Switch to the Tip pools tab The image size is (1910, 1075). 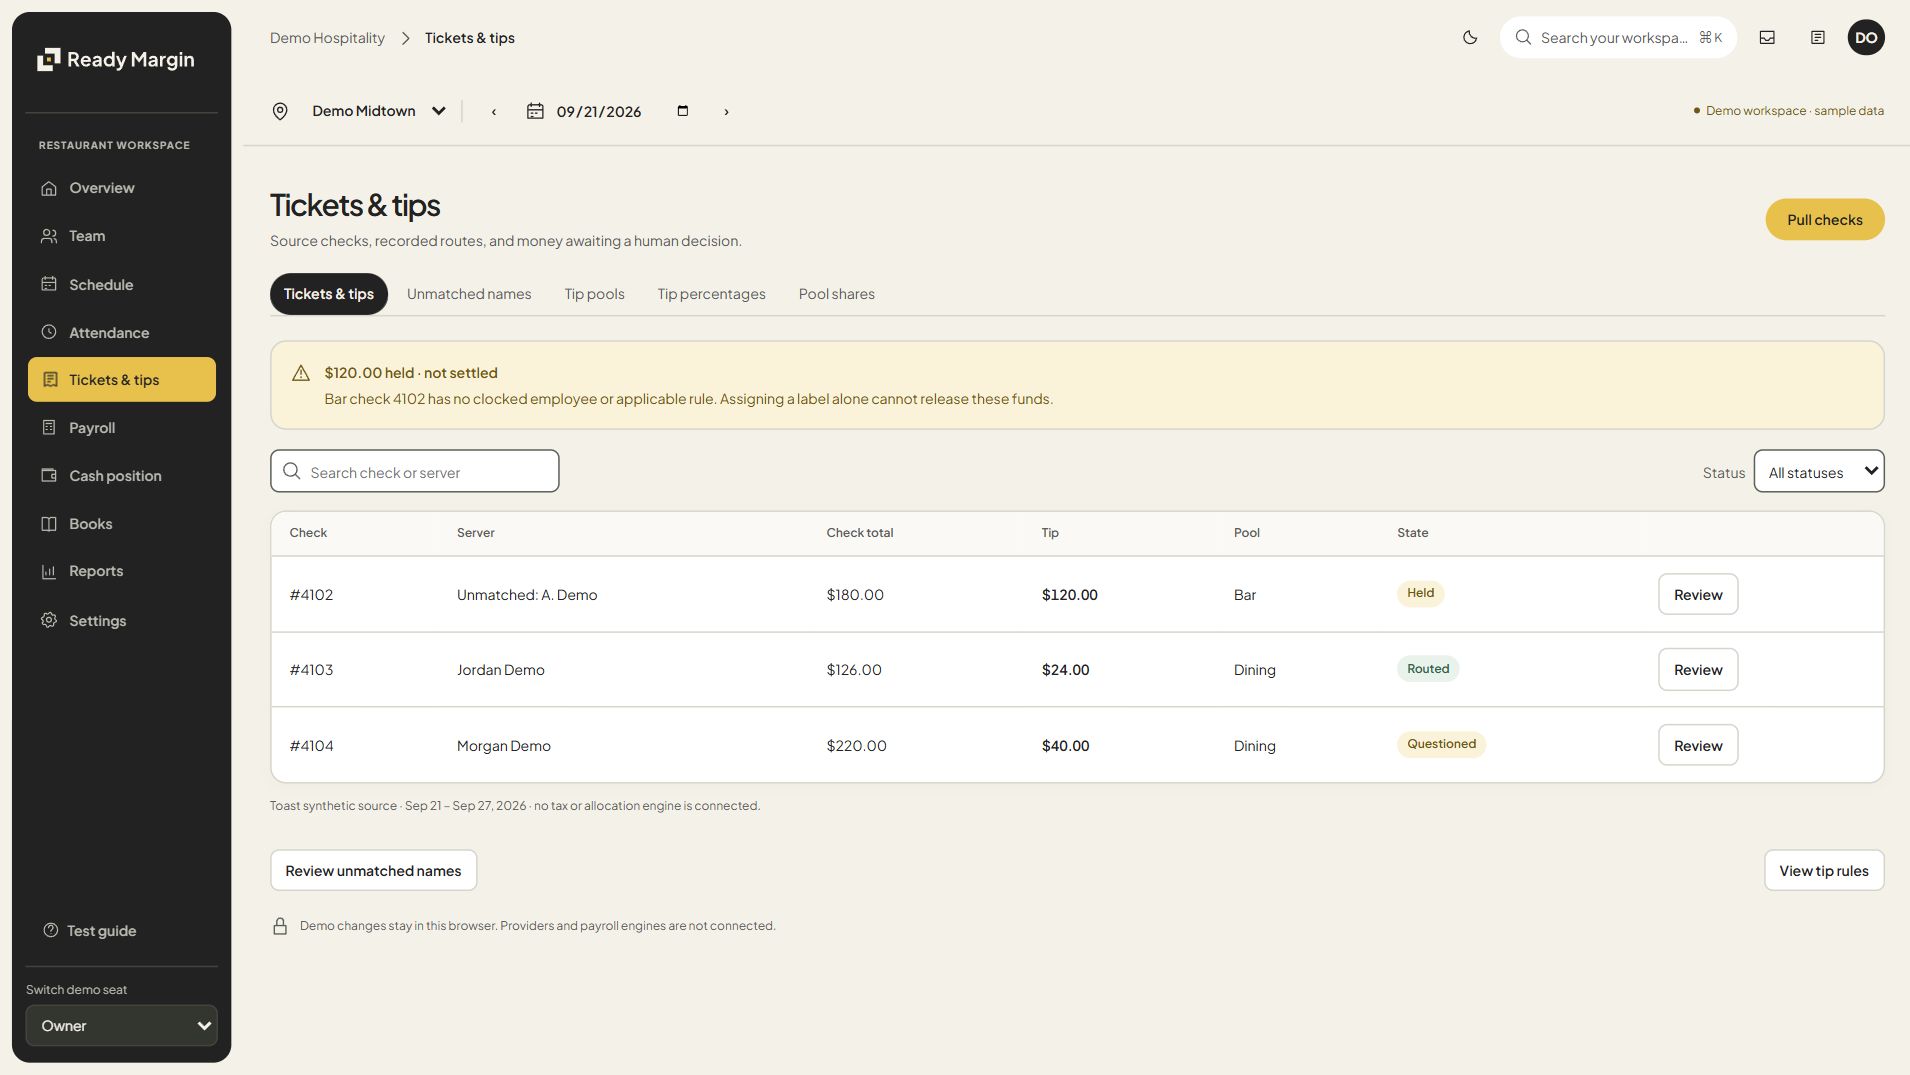click(594, 294)
